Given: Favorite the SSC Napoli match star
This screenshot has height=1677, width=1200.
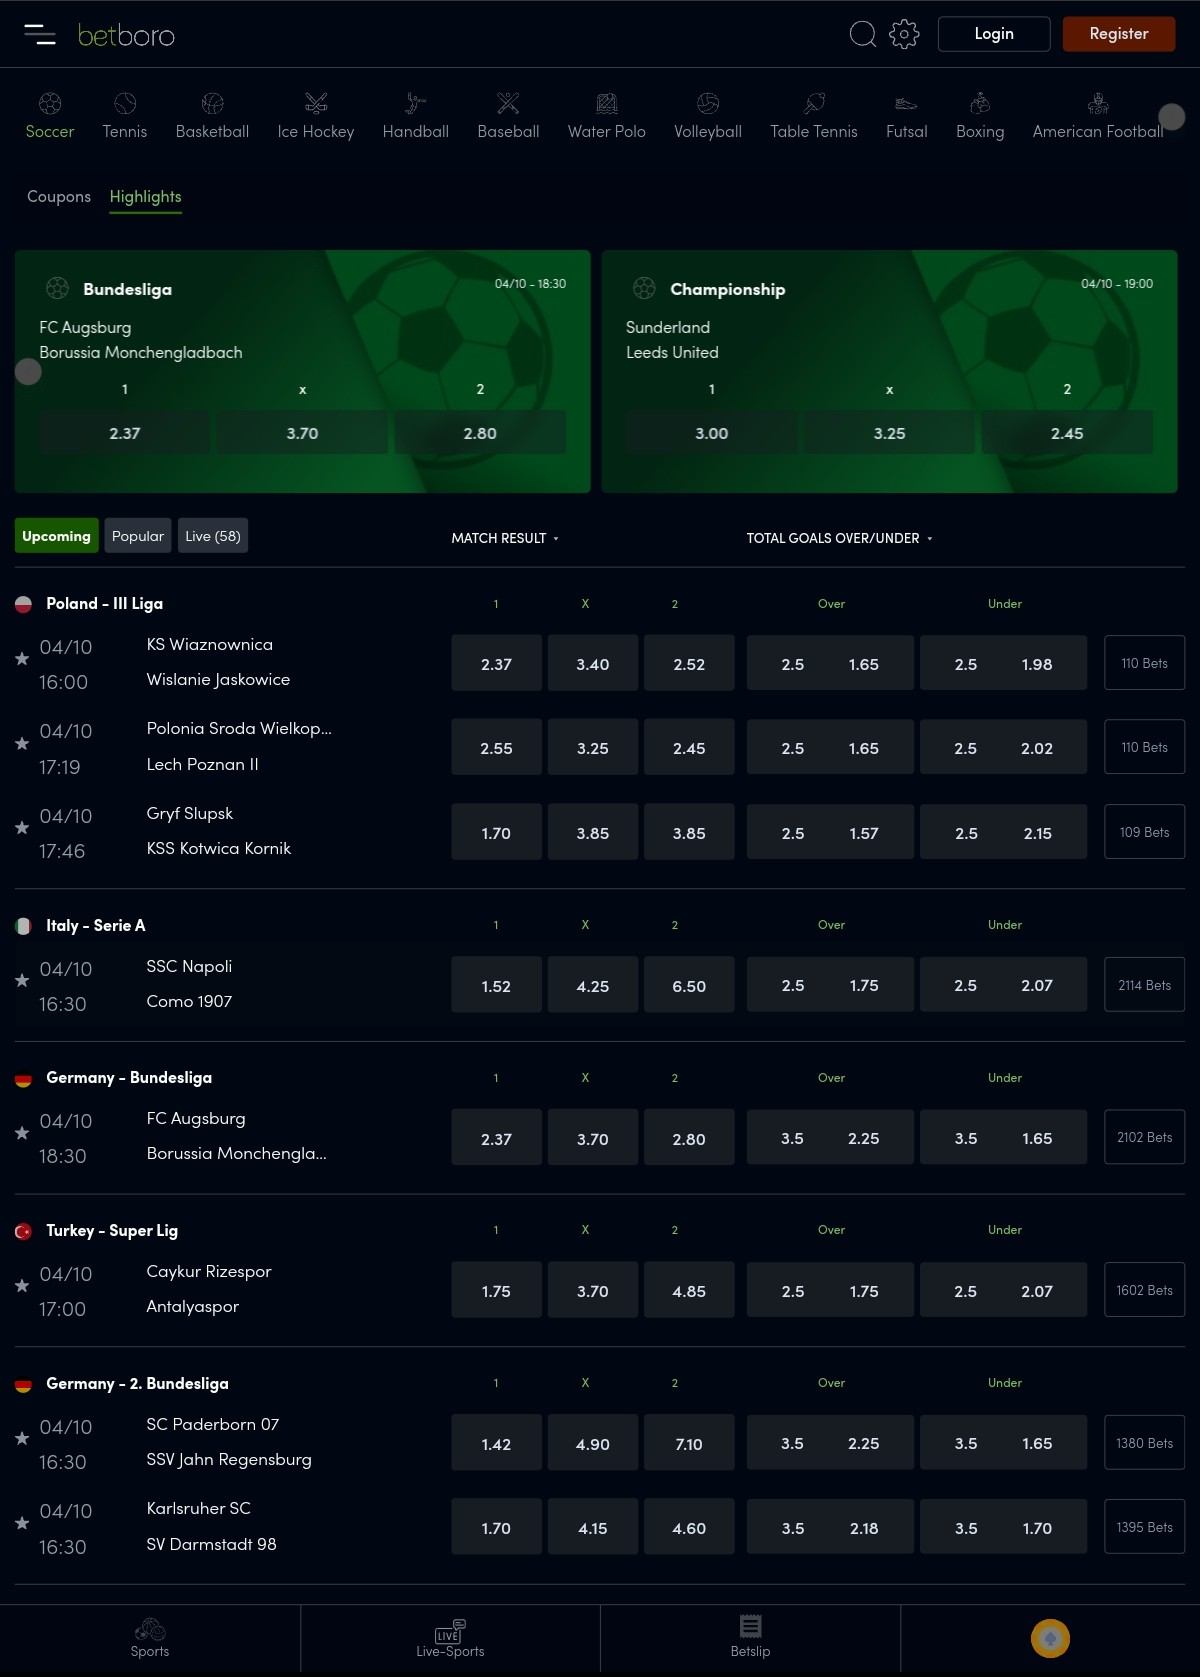Looking at the screenshot, I should click(22, 980).
